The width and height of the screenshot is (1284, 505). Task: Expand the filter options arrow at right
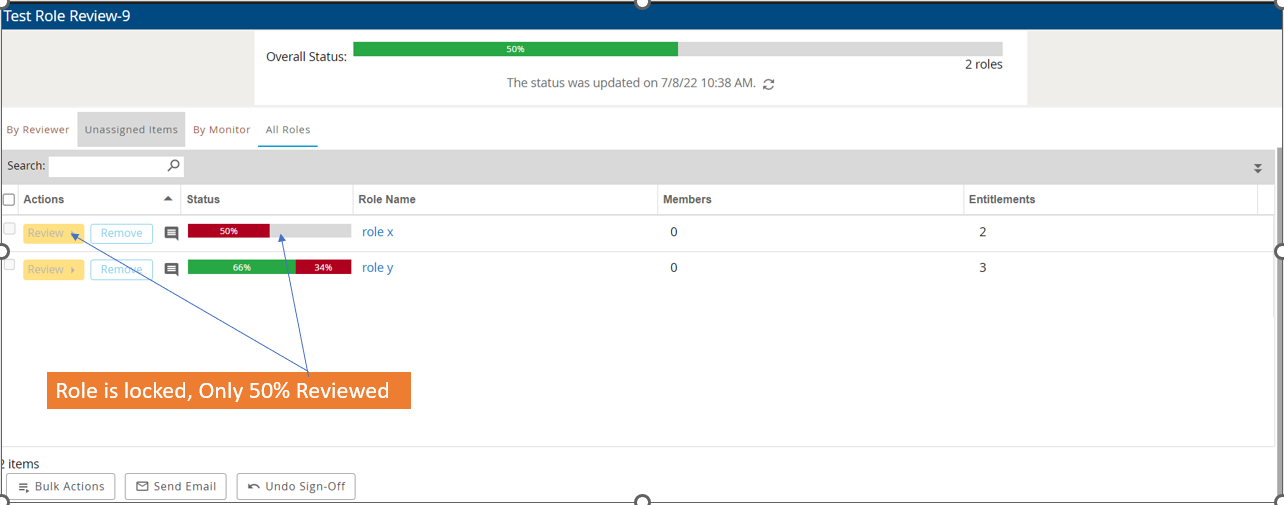tap(1258, 169)
